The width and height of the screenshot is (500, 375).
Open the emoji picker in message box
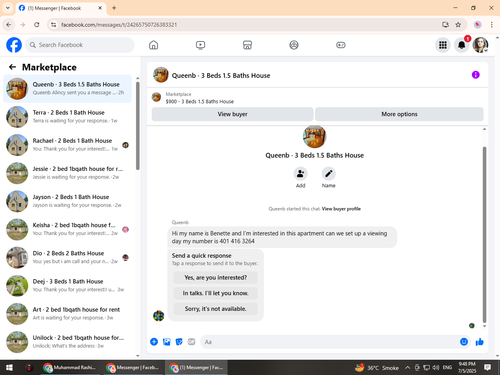coord(464,342)
